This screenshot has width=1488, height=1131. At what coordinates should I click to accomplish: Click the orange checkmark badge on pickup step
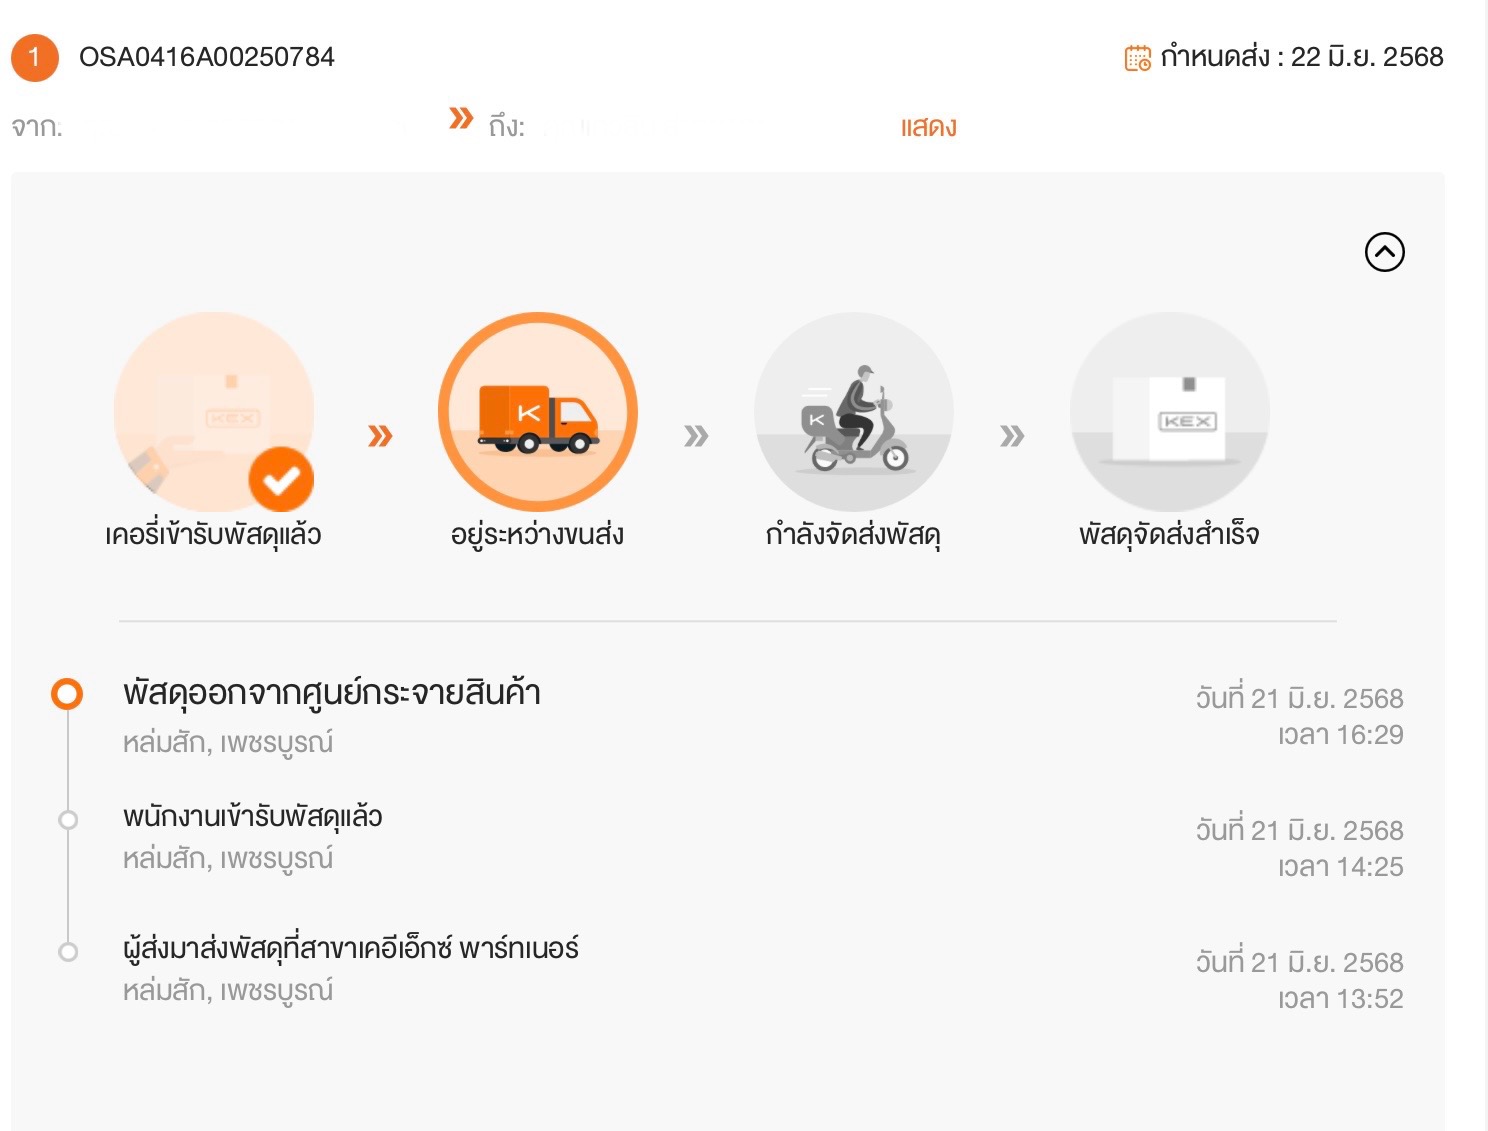281,480
